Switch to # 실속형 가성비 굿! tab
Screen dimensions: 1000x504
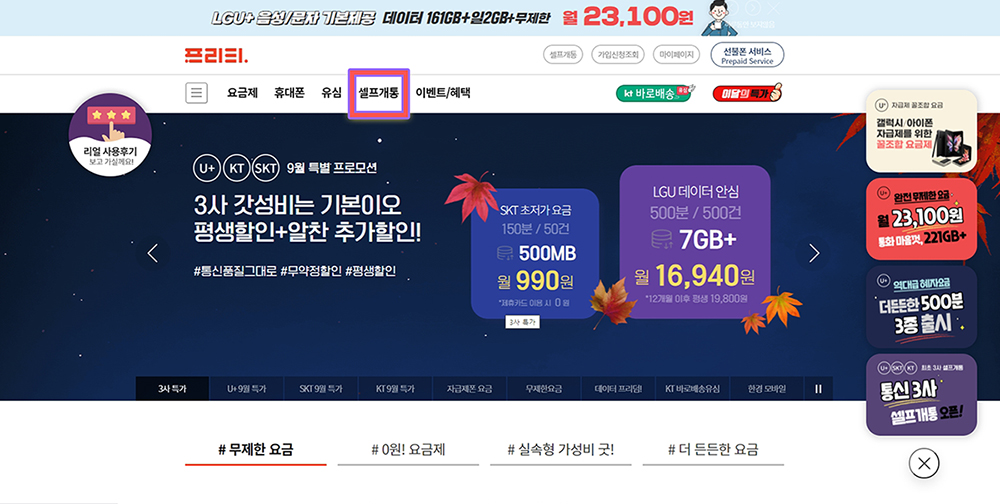coord(561,450)
